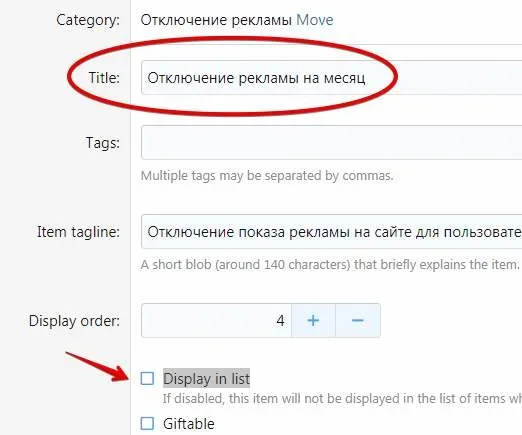522x435 pixels.
Task: Click the category name Отключение рекламы
Action: coord(216,20)
